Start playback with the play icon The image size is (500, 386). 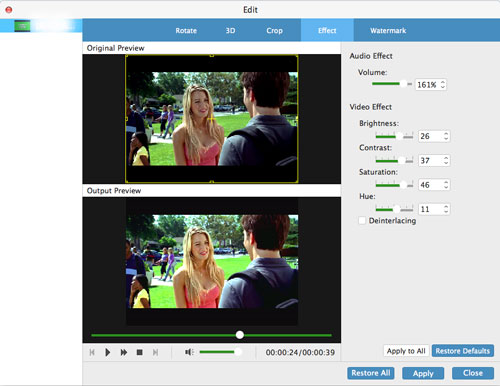pos(107,352)
